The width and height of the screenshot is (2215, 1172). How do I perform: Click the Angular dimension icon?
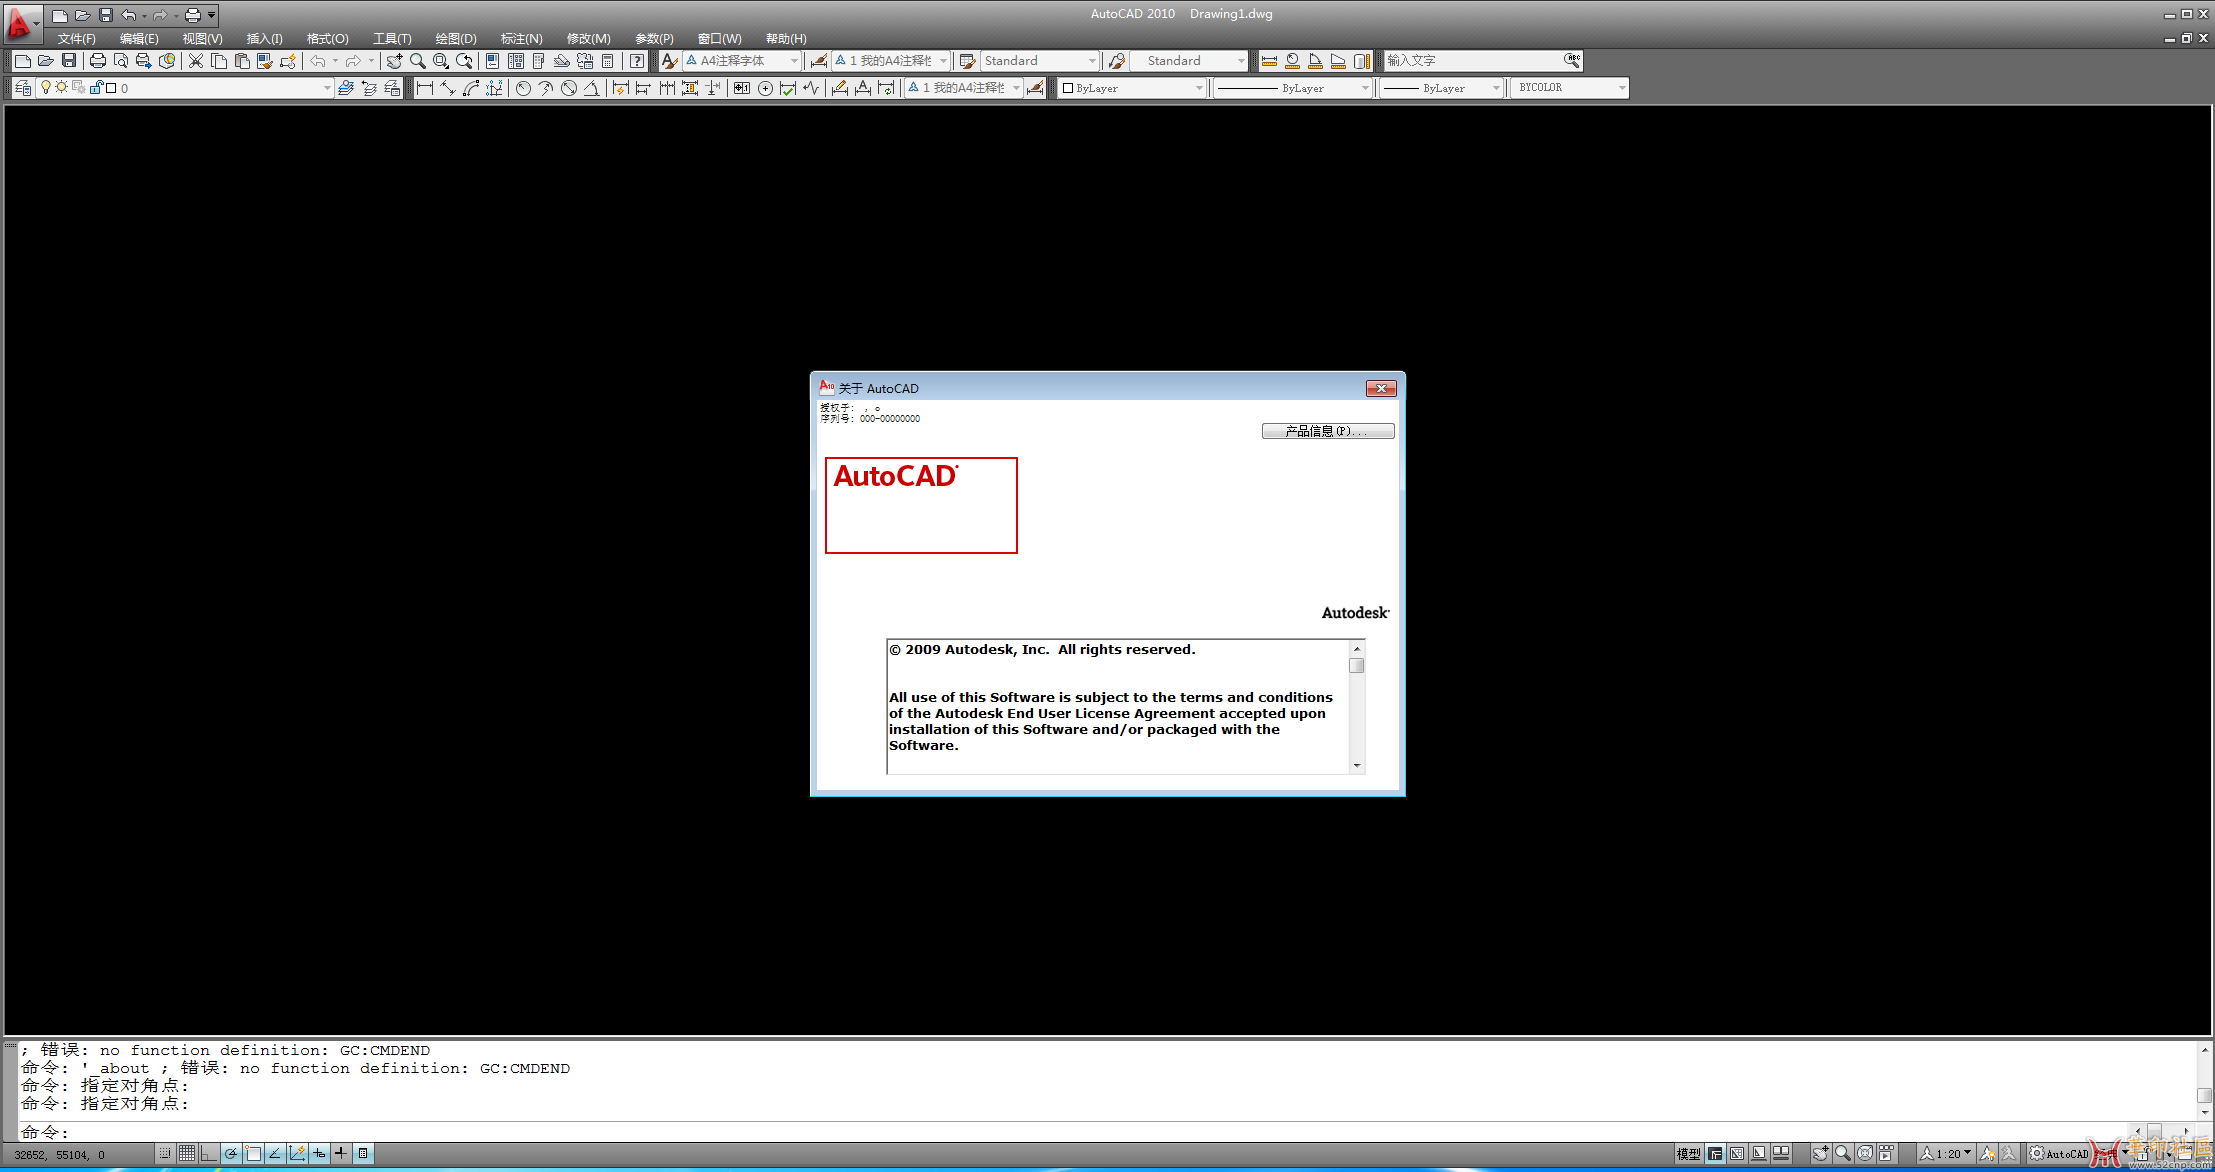coord(592,88)
